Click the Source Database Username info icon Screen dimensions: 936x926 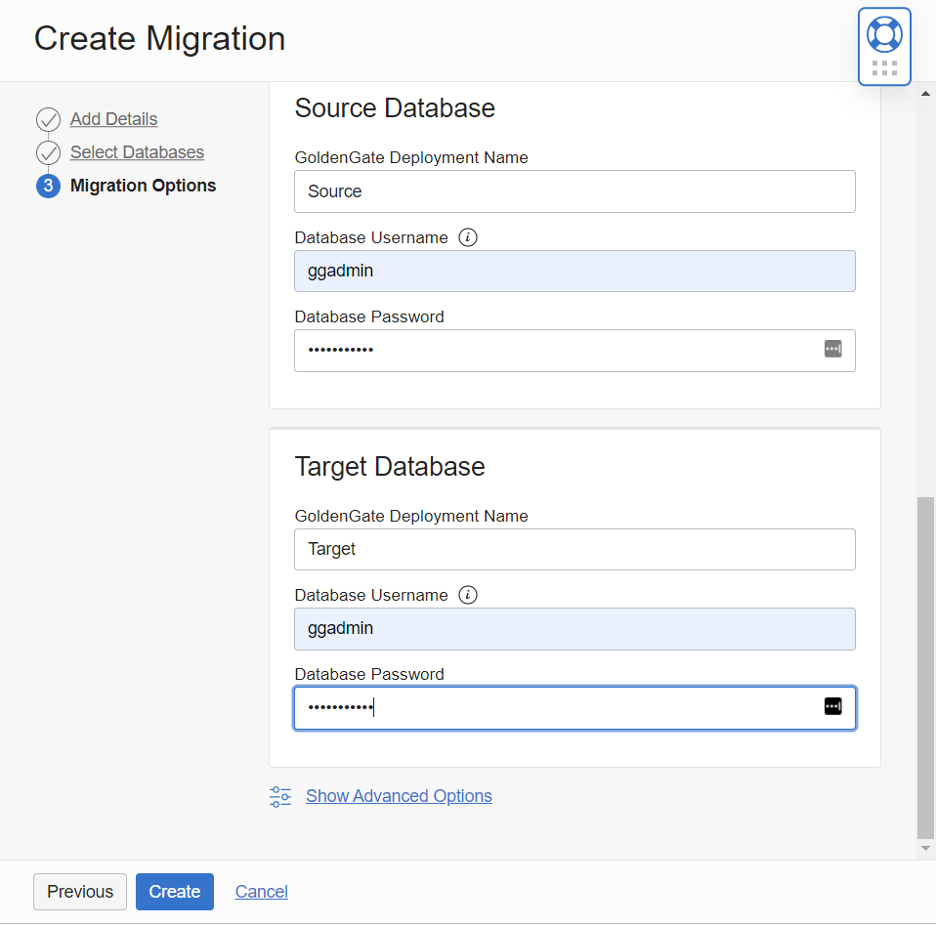467,238
